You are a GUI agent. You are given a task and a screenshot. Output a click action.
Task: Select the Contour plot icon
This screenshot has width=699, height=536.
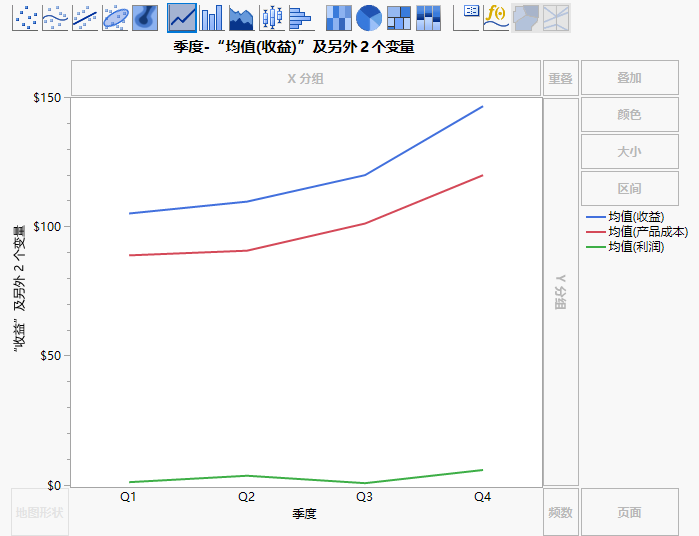point(145,18)
